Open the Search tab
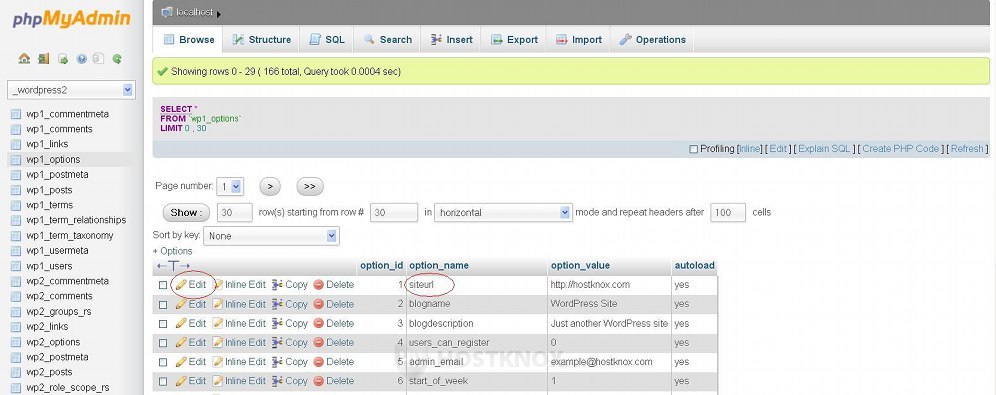 (x=387, y=39)
